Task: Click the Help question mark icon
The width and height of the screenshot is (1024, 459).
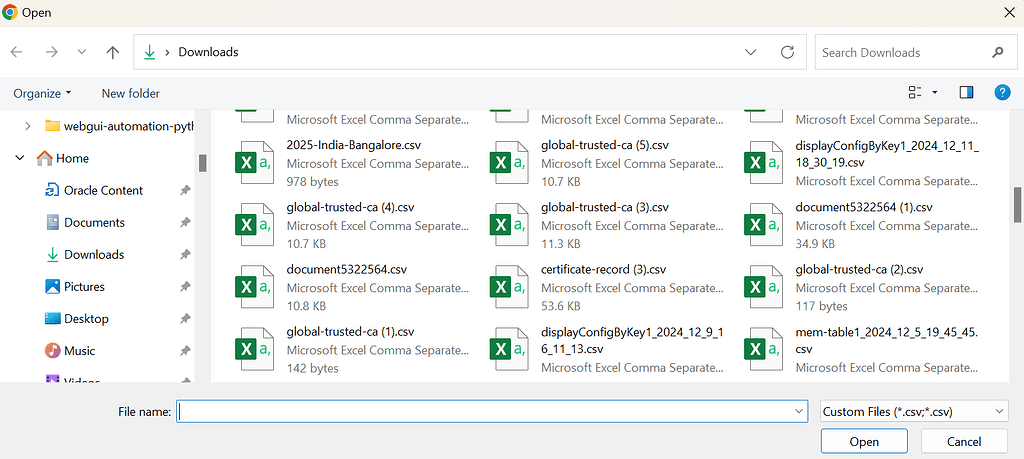Action: coord(1002,93)
